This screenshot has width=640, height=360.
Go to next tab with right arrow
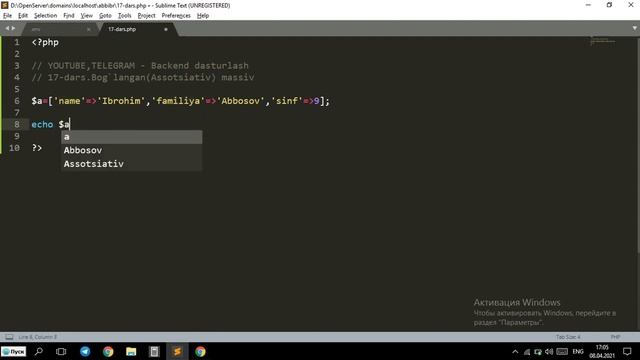(x=13, y=28)
